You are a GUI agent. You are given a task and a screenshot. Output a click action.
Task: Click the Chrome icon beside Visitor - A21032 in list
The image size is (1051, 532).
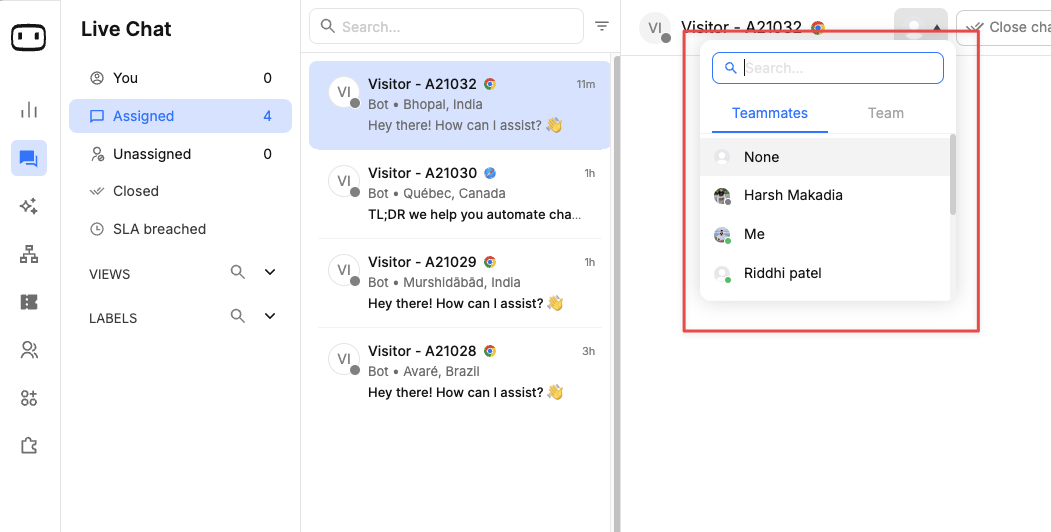click(x=490, y=84)
